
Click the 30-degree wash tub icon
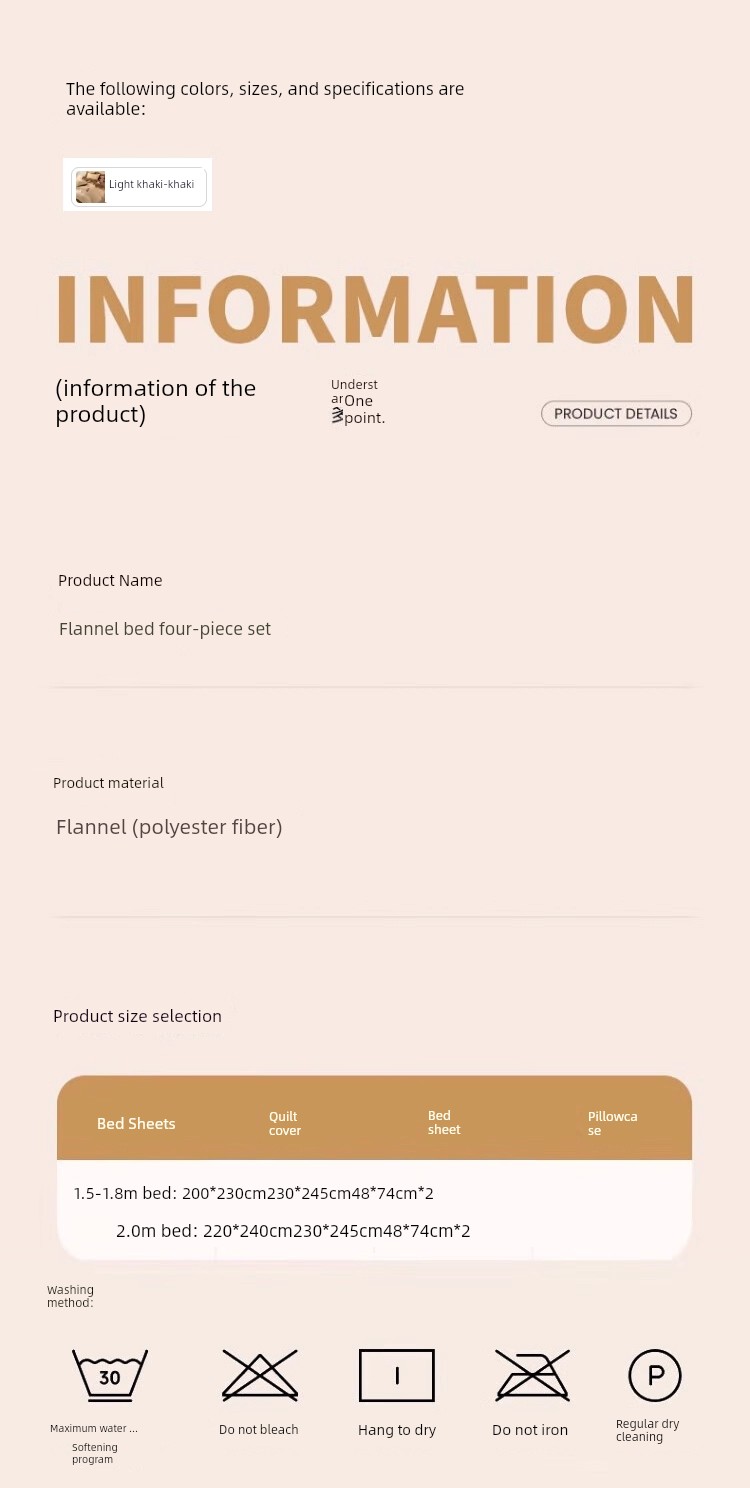110,1375
